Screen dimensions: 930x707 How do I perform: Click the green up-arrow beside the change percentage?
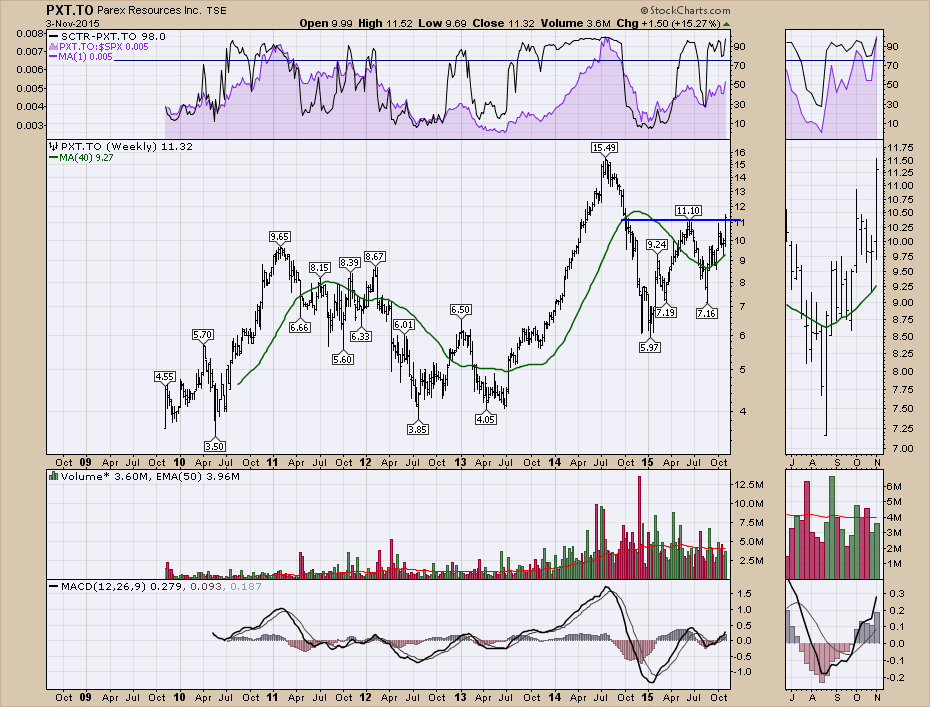(x=727, y=24)
